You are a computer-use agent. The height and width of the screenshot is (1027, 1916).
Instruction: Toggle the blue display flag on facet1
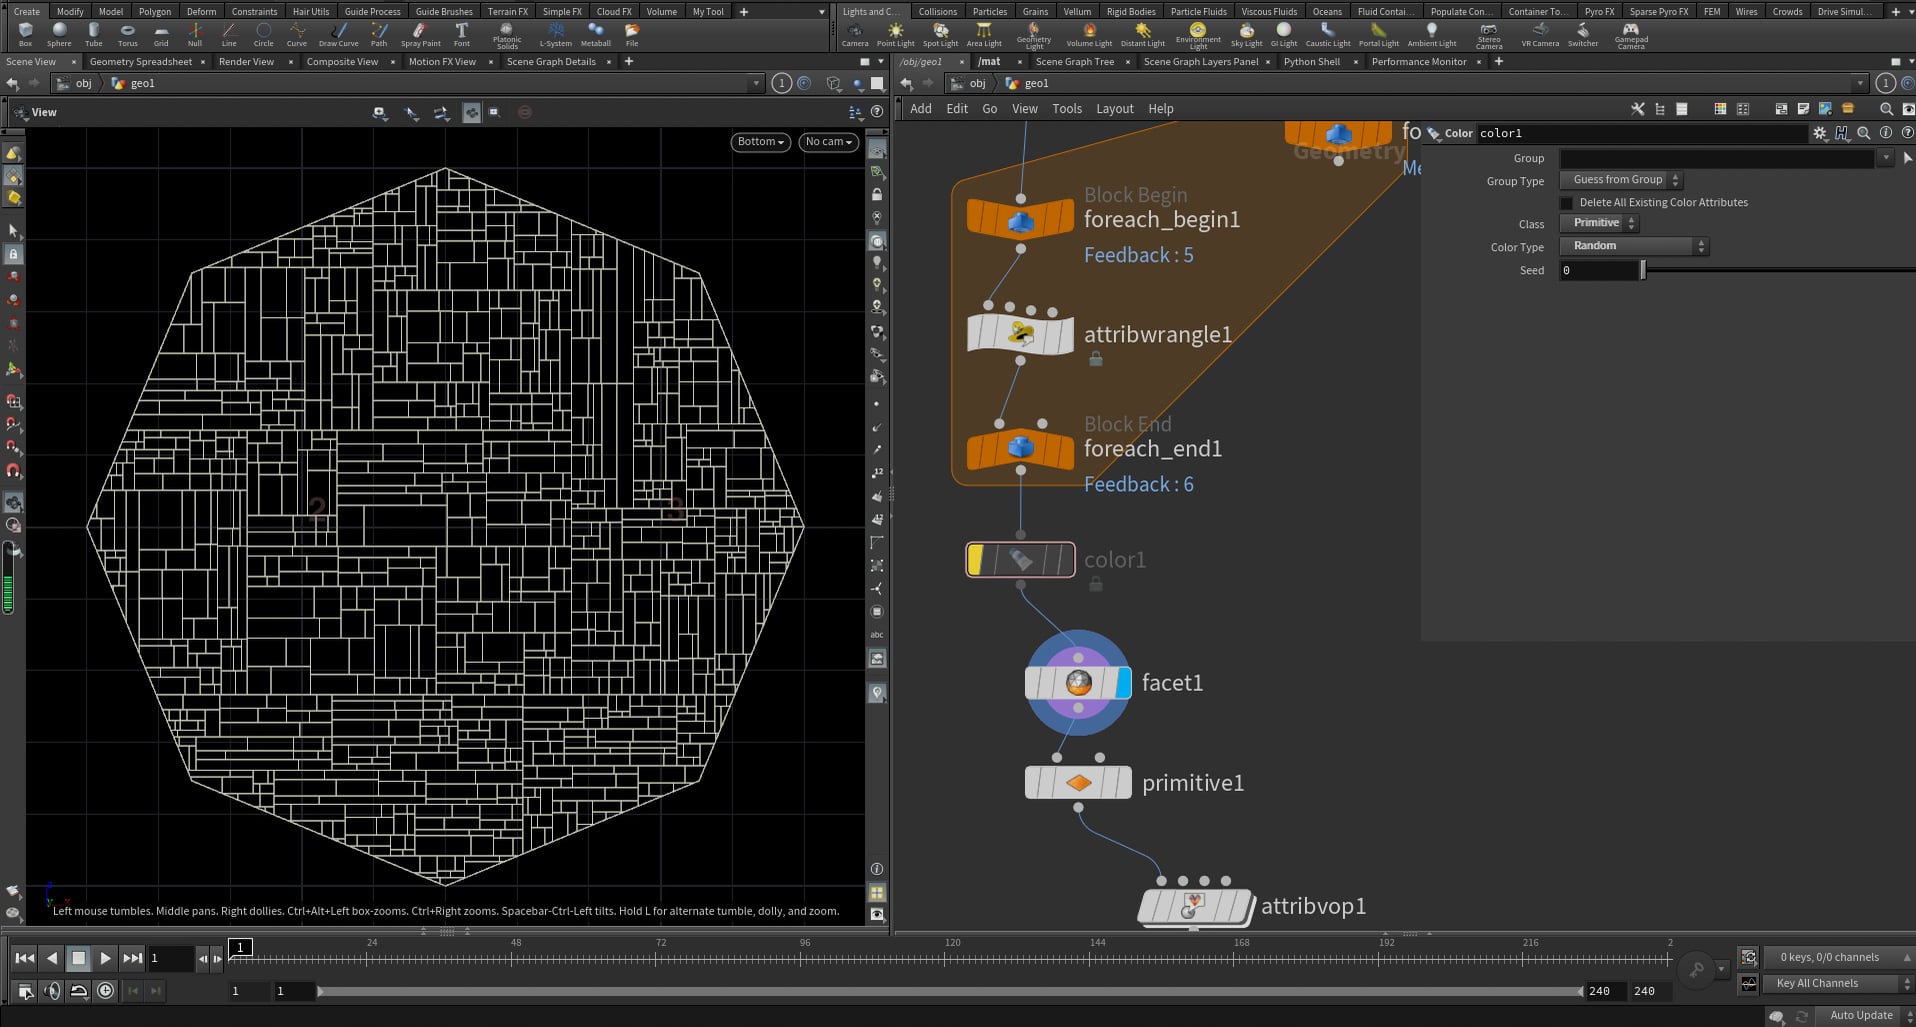[1123, 683]
